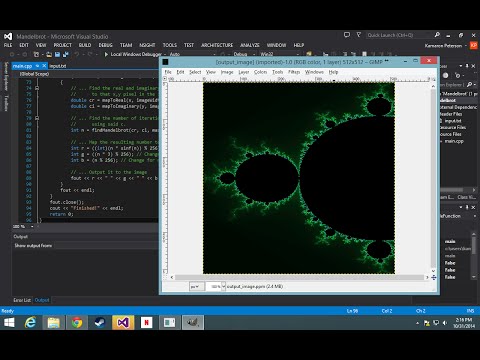Click the Mandelbrot image canvas in GIMP

coord(299,178)
